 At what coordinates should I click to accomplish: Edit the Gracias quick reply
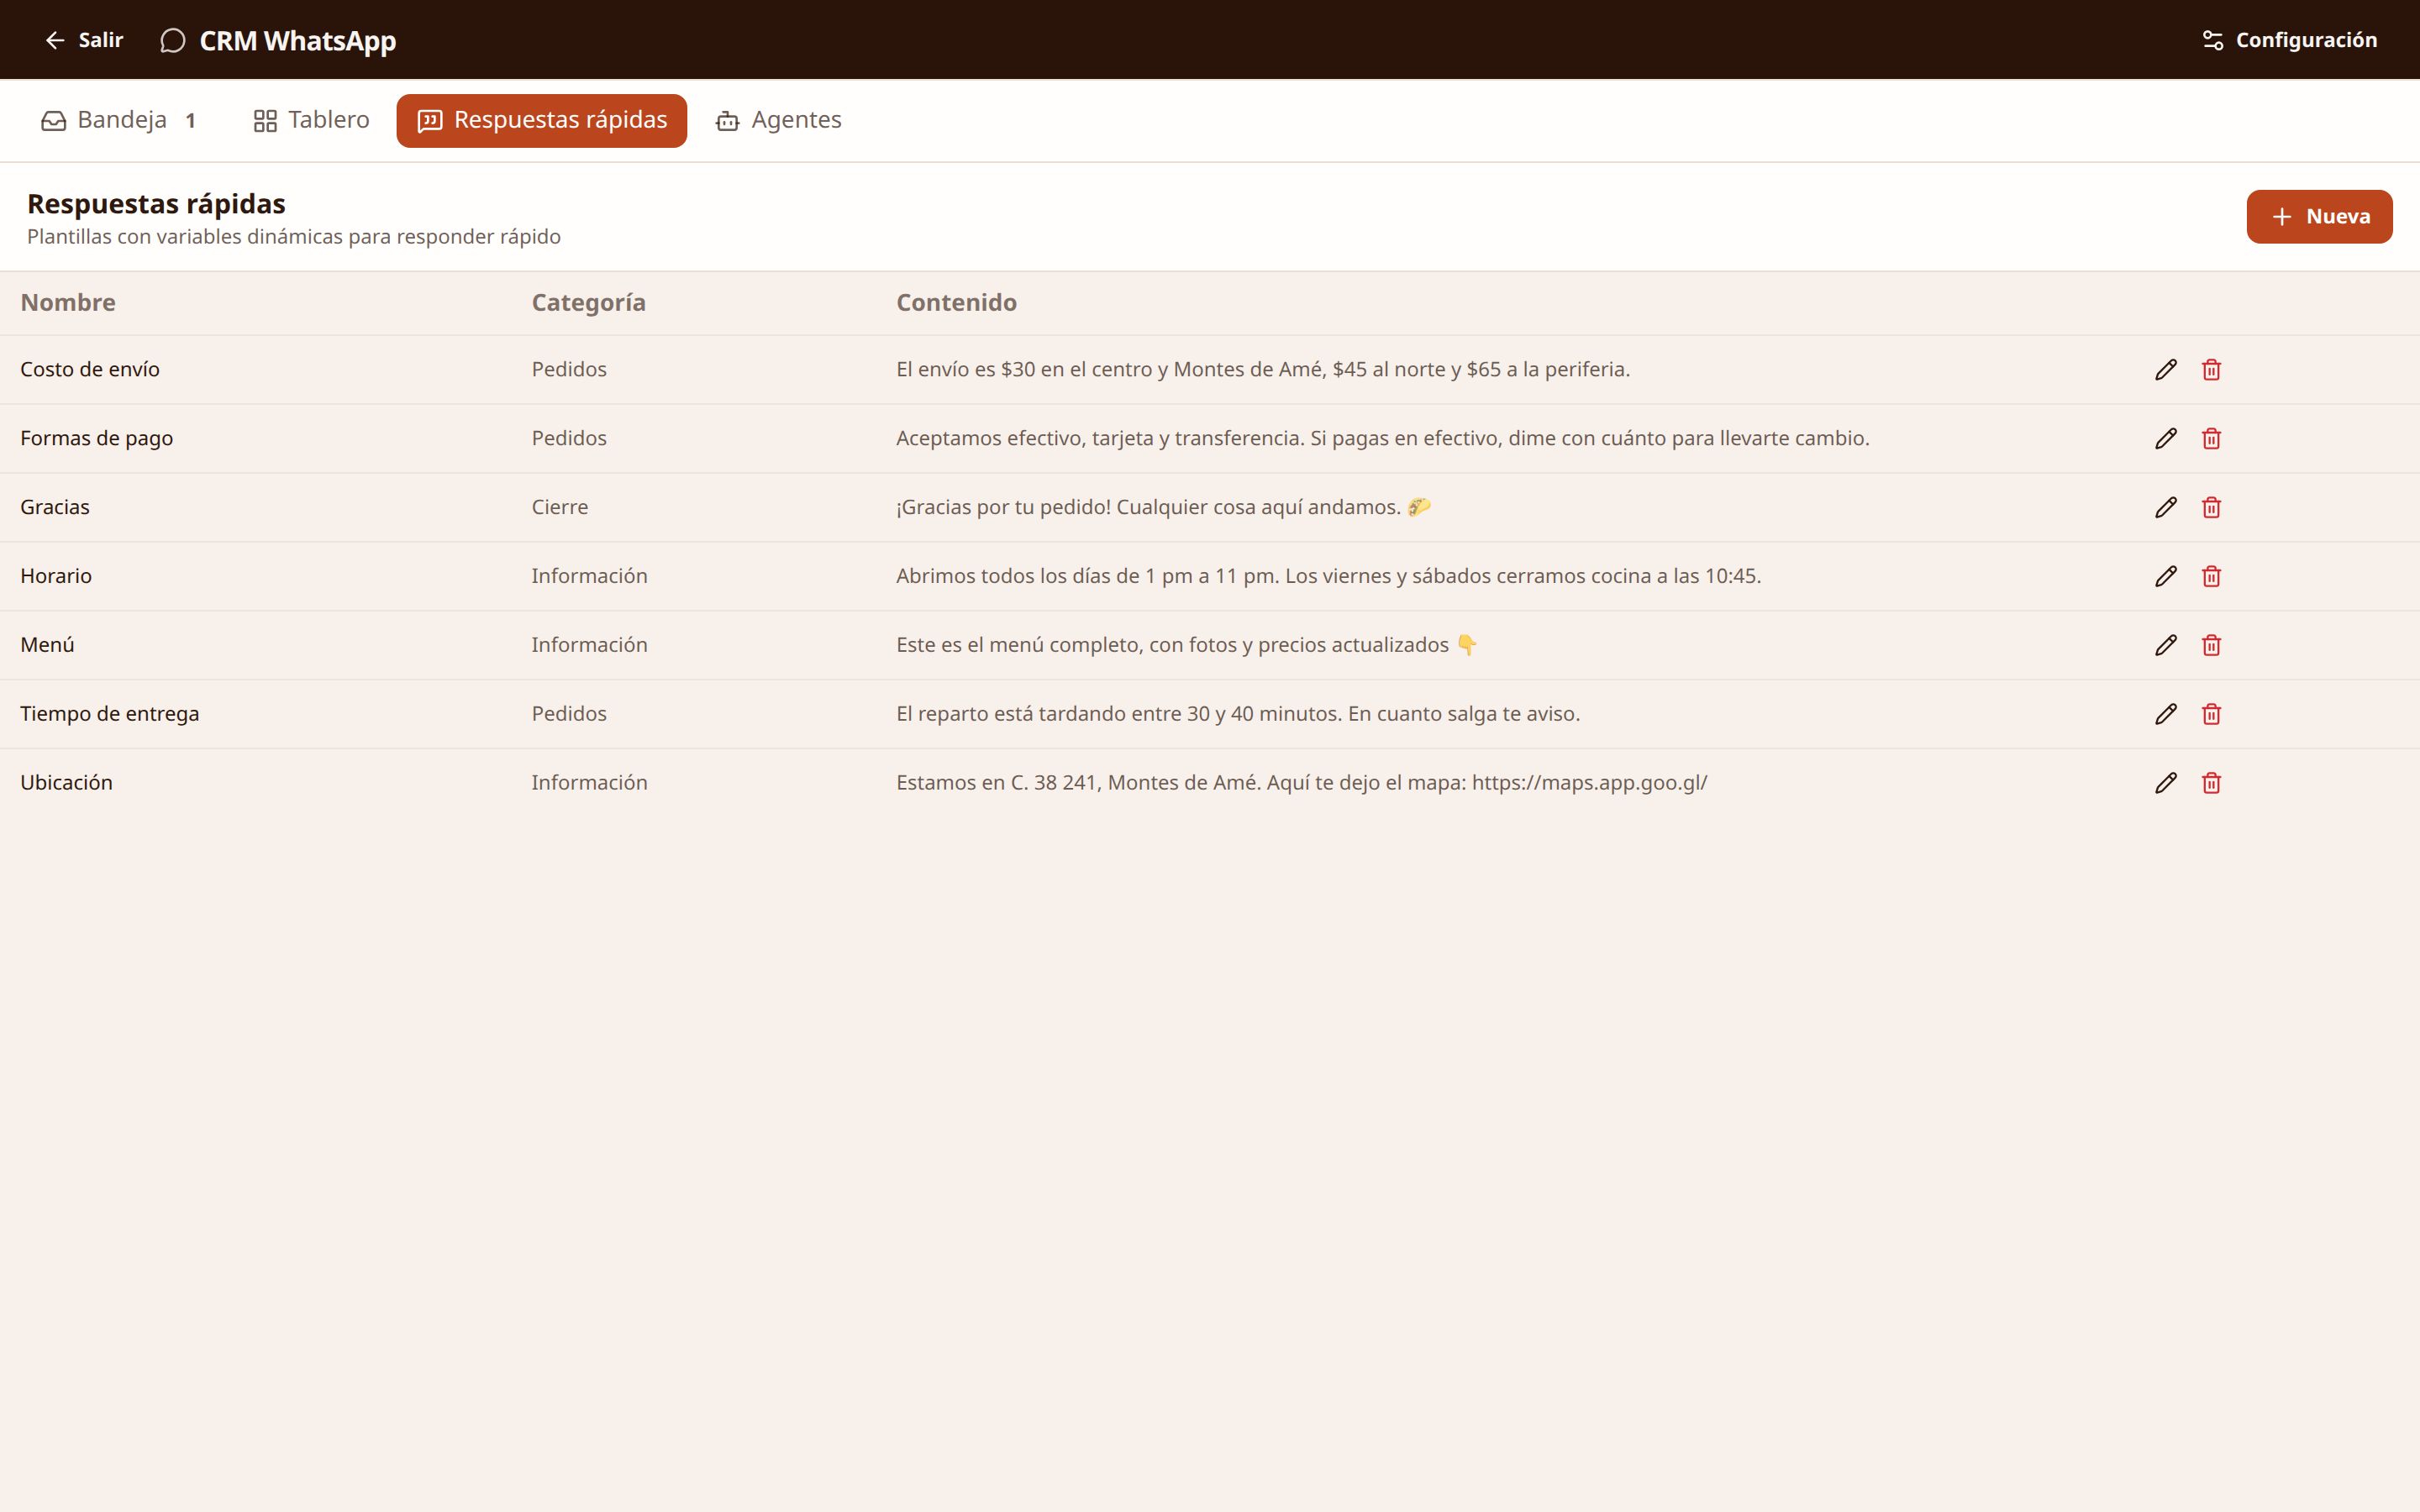[x=2166, y=508]
